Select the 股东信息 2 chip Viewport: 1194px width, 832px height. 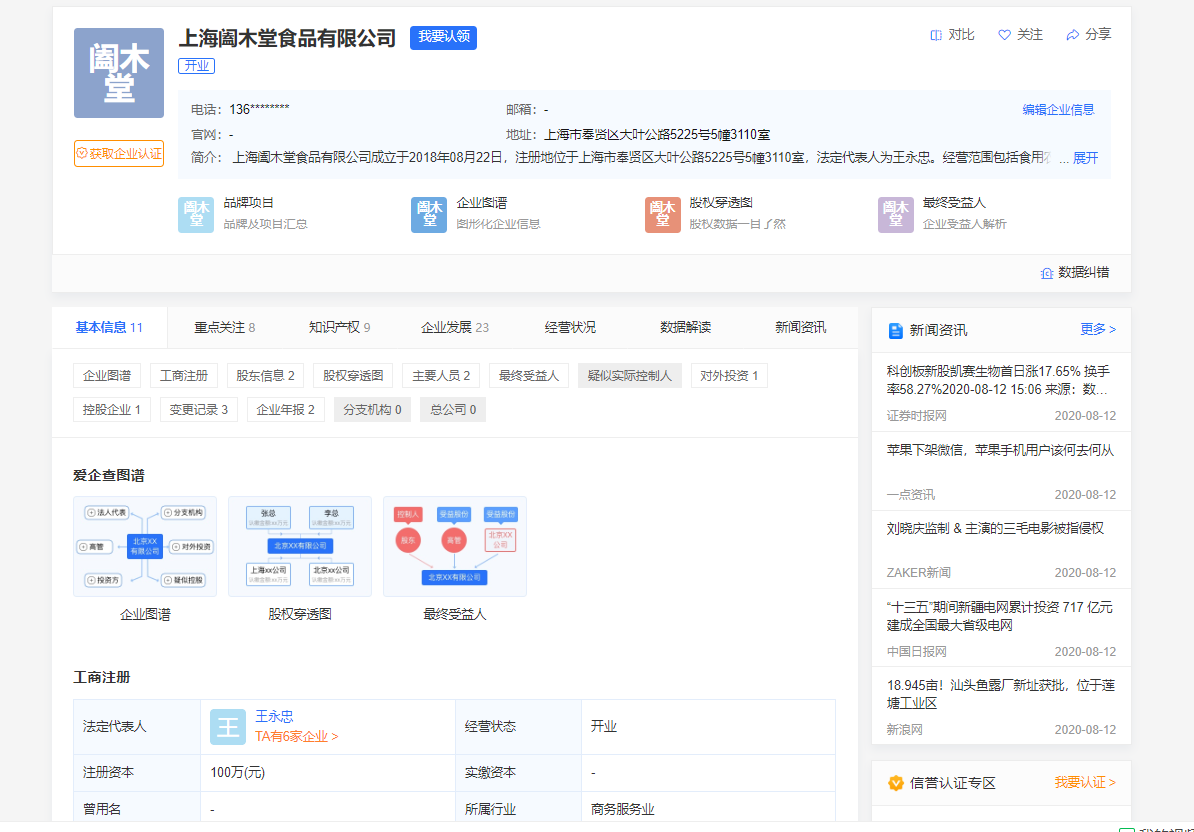(x=265, y=376)
